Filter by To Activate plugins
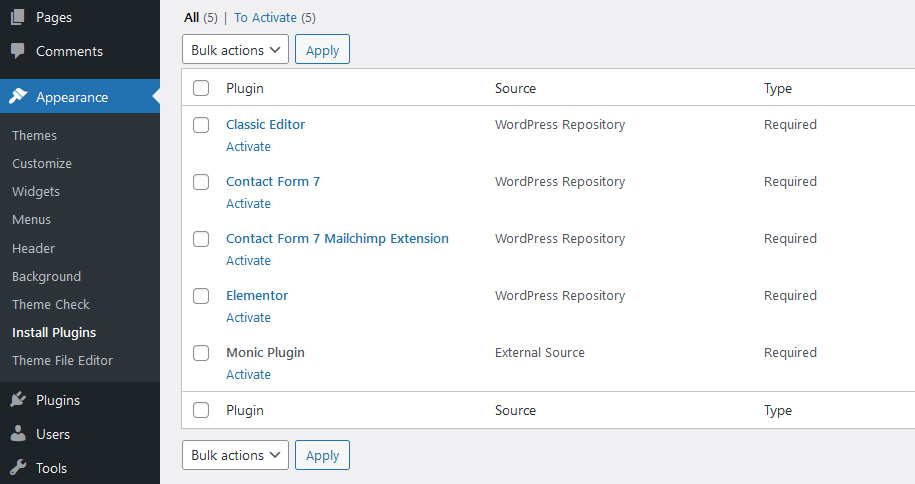915x484 pixels. (266, 18)
